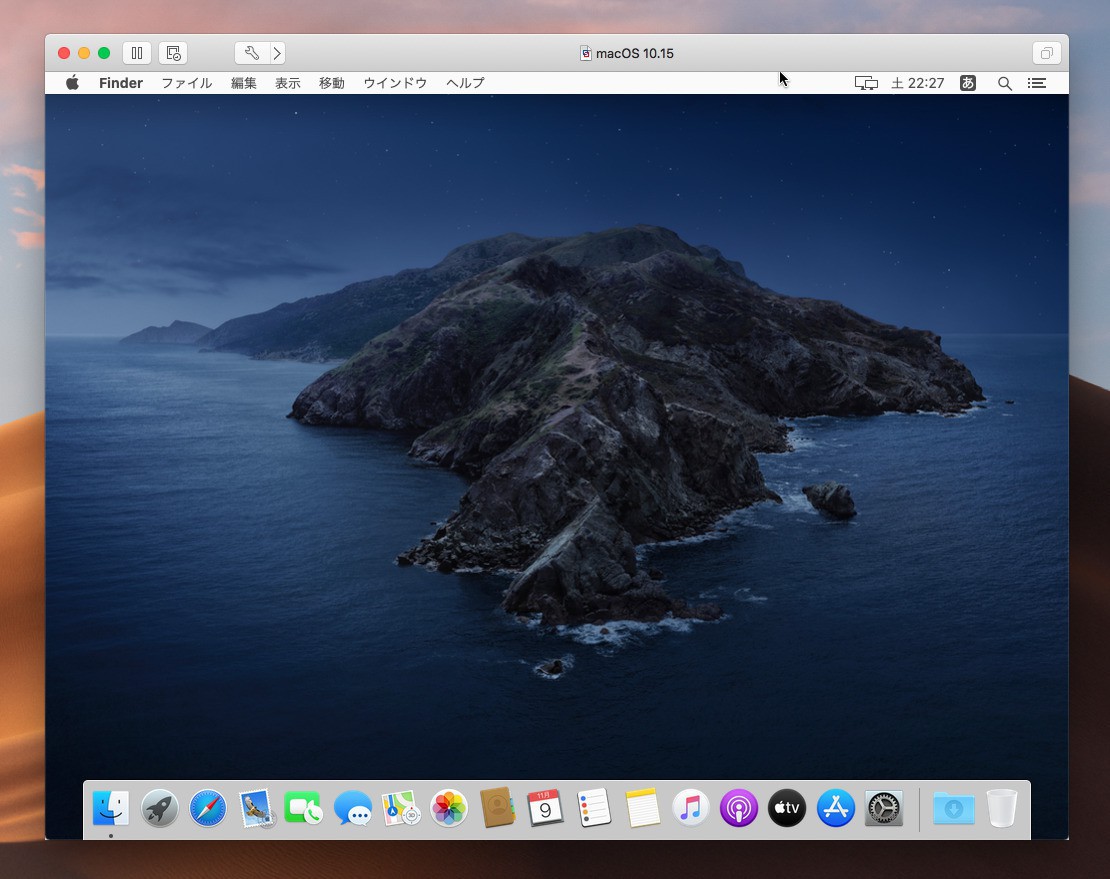Viewport: 1110px width, 879px height.
Task: Switch the Japanese input source
Action: pos(967,83)
